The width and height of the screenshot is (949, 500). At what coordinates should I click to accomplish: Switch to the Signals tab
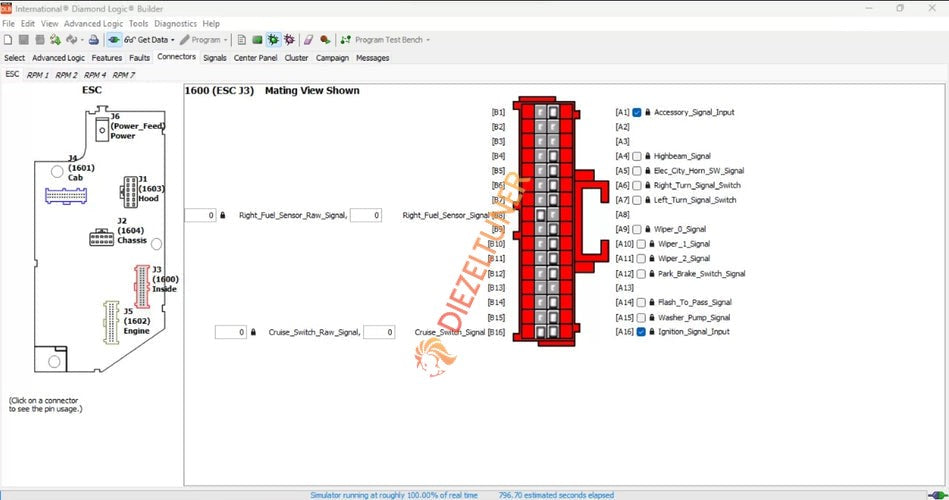215,58
